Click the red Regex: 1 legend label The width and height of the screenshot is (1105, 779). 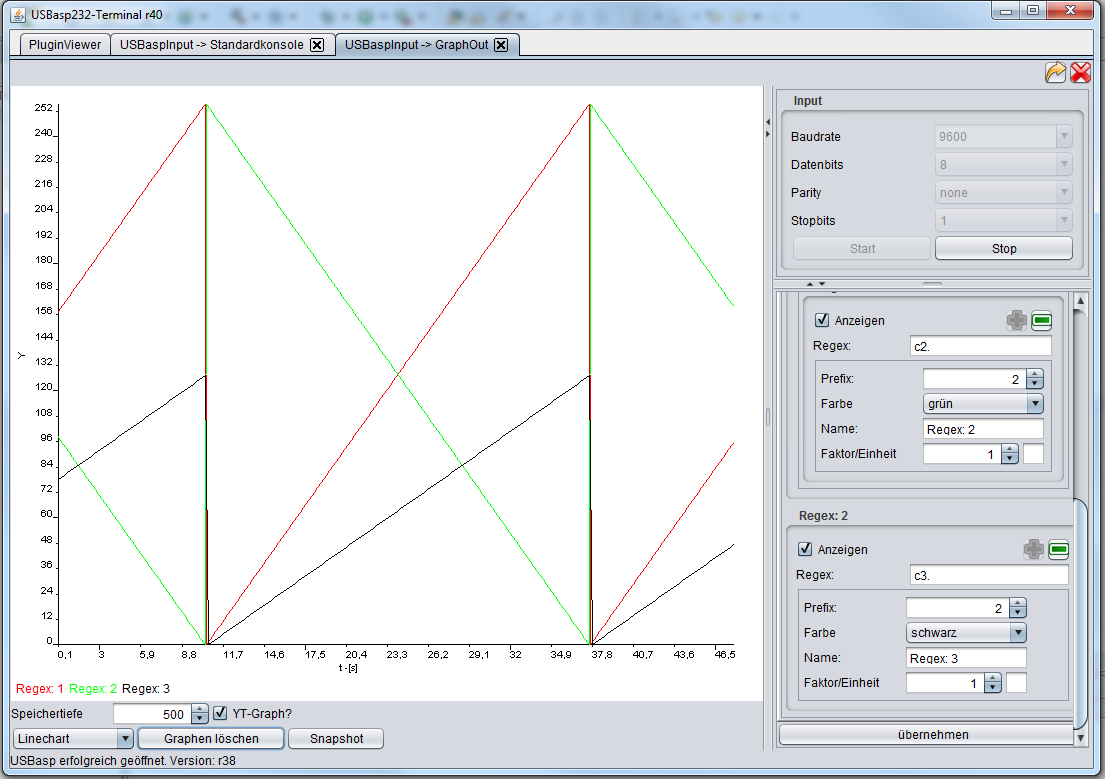39,689
